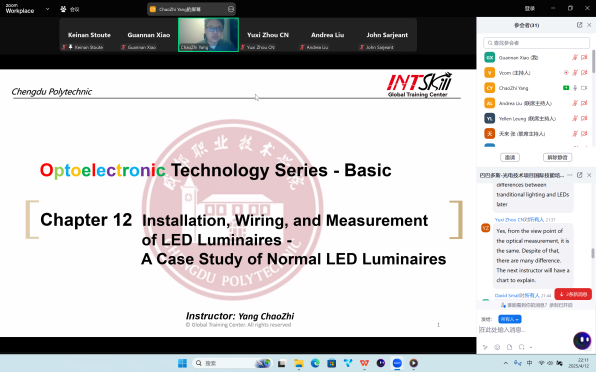The width and height of the screenshot is (596, 372).
Task: Click the Invite button below participants list
Action: coord(510,157)
